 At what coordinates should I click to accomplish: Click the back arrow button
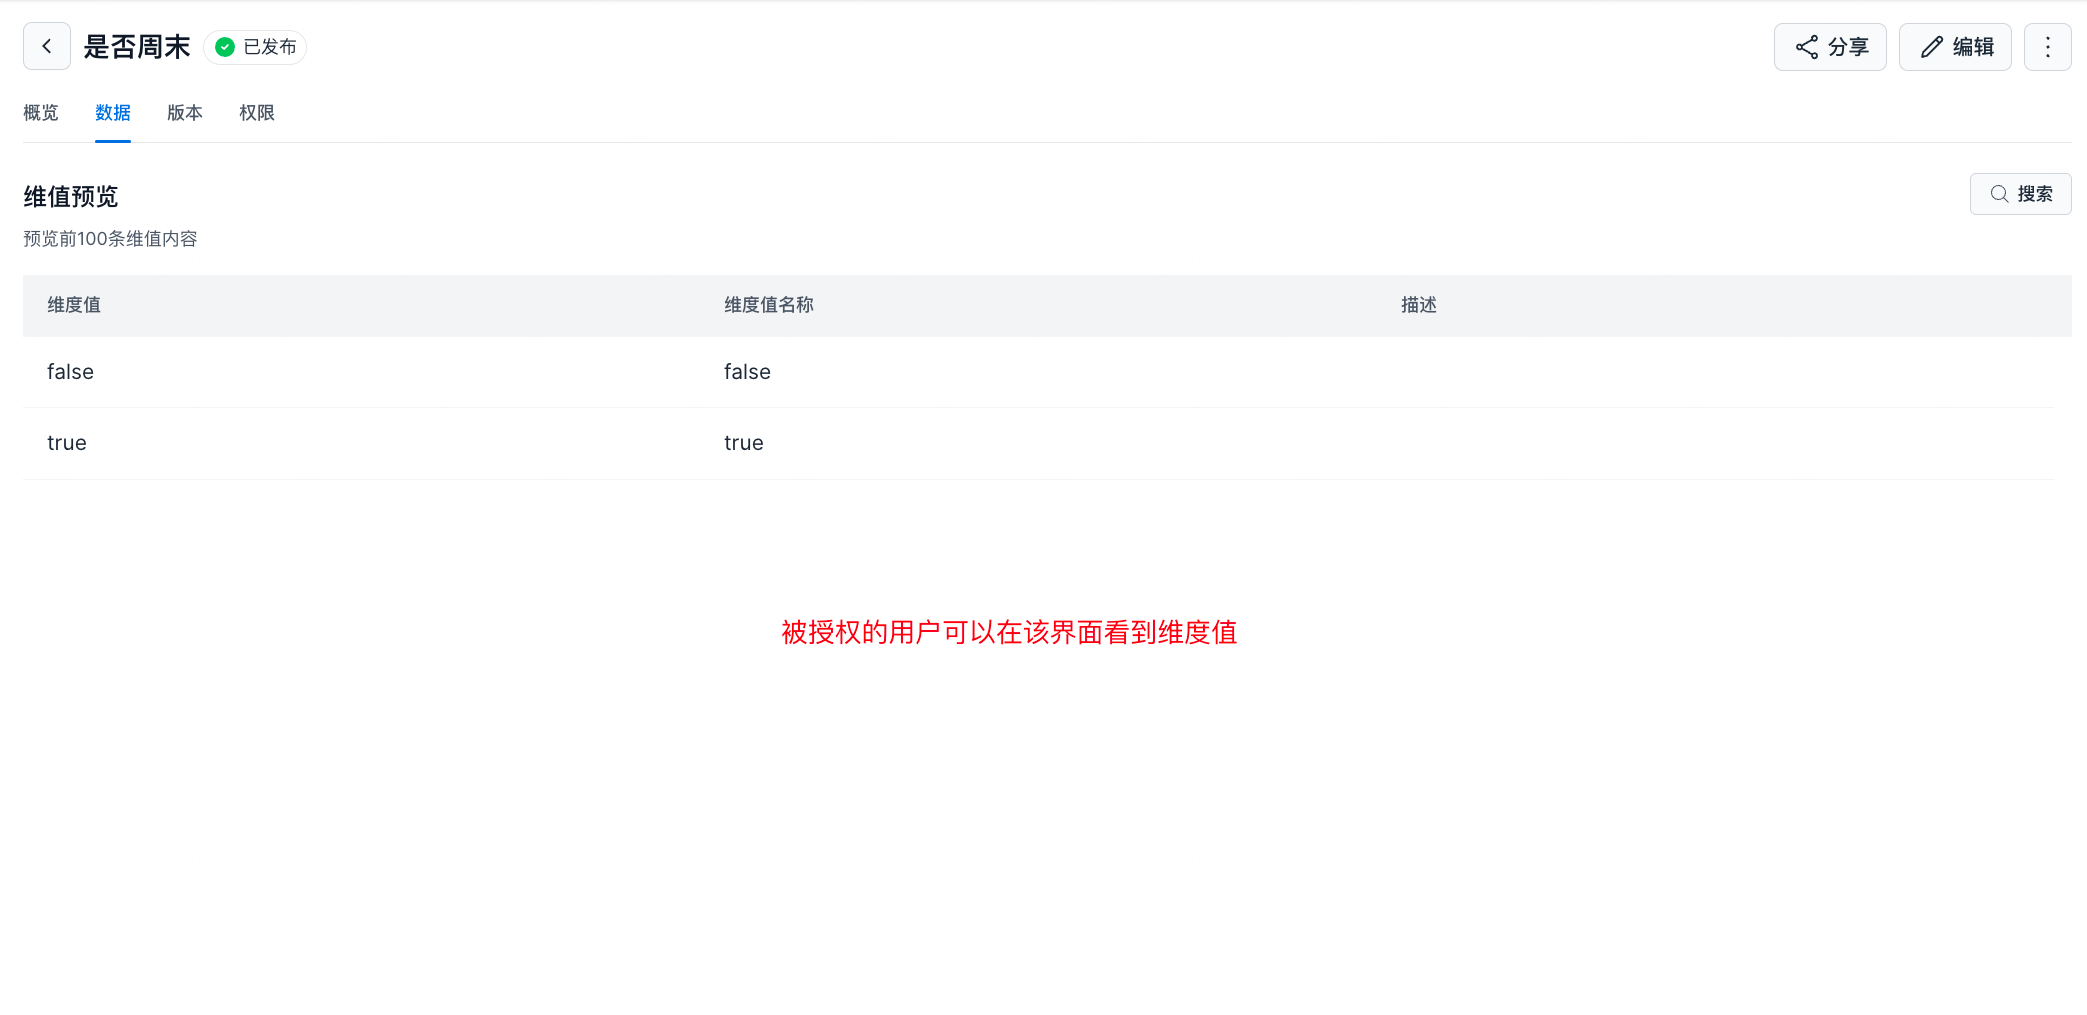(x=47, y=46)
